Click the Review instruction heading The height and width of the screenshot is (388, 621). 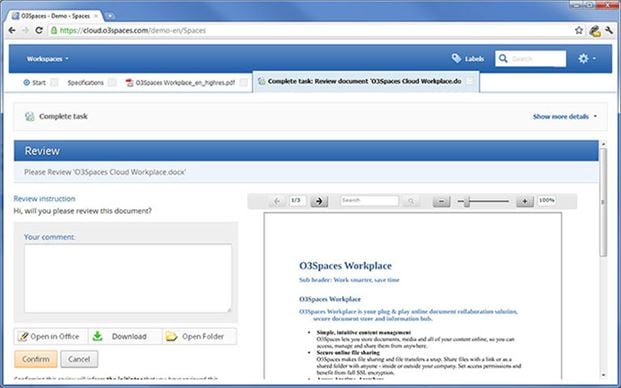point(44,199)
